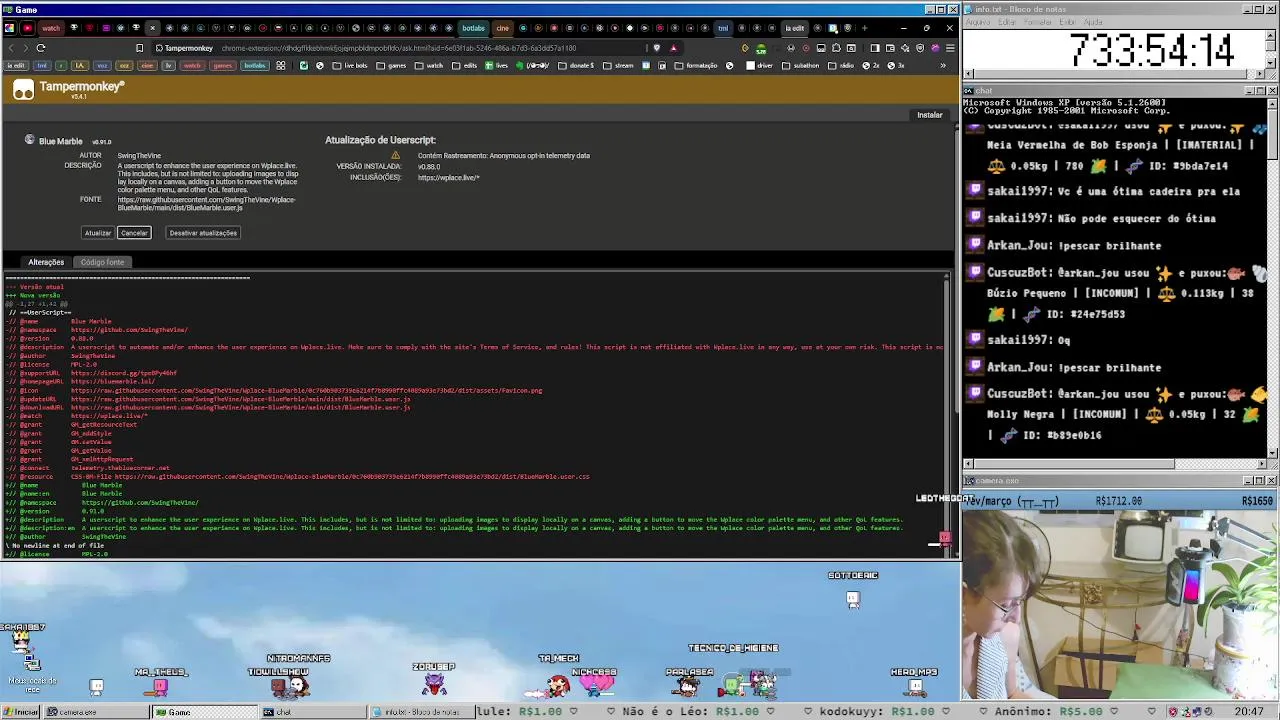Open the browser menu hamburger icon
The width and height of the screenshot is (1280, 720).
(950, 48)
